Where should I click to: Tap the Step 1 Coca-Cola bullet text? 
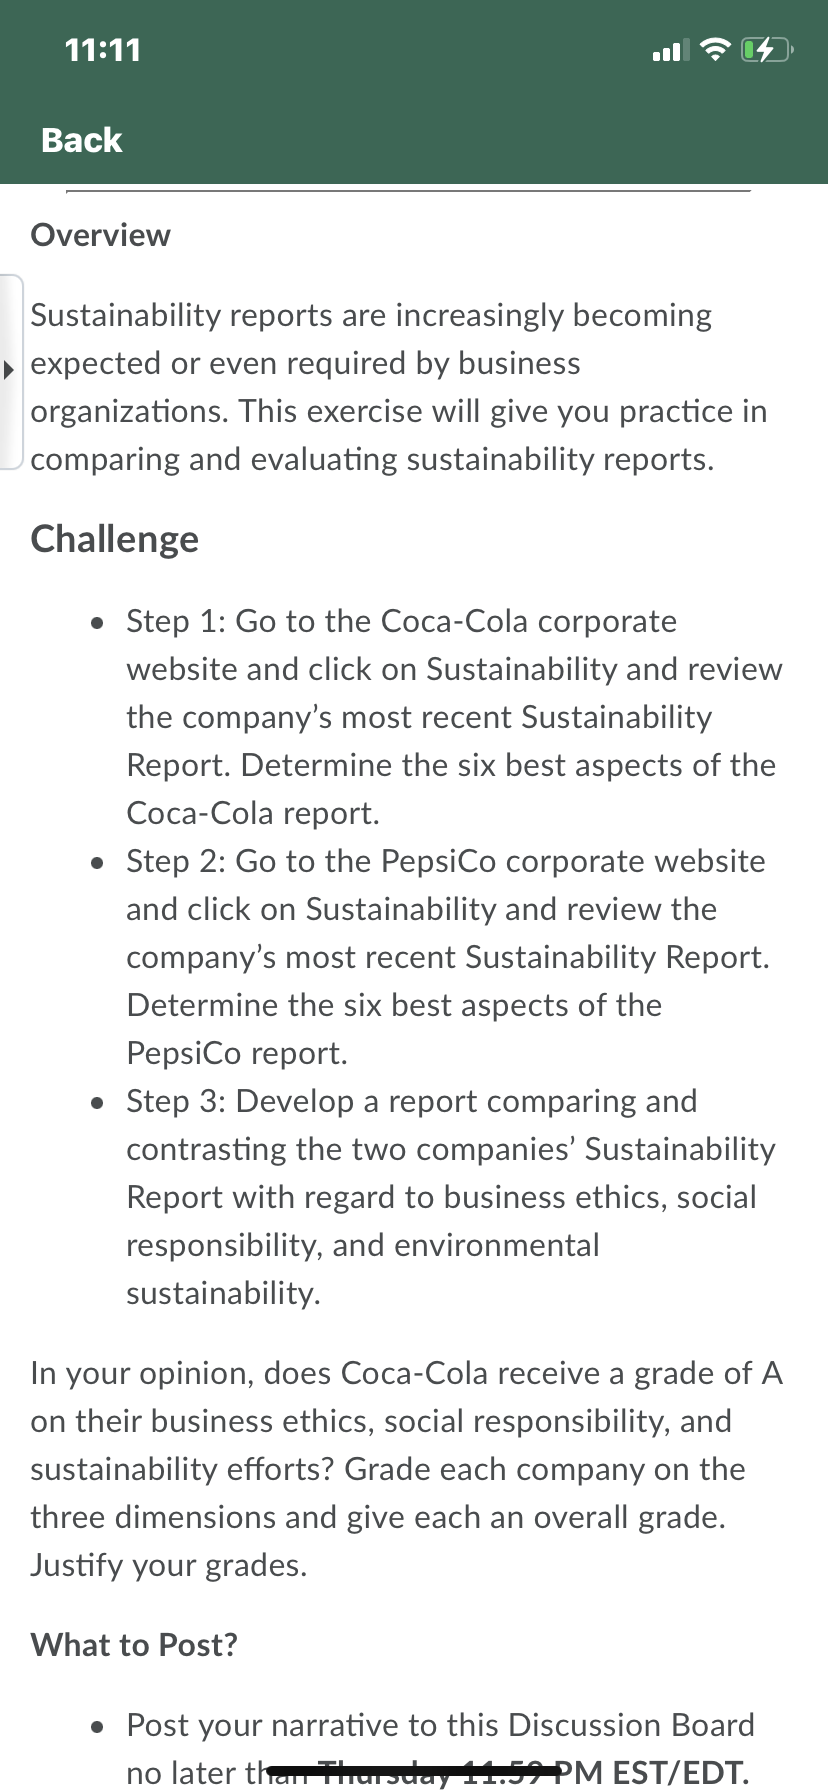coord(454,717)
